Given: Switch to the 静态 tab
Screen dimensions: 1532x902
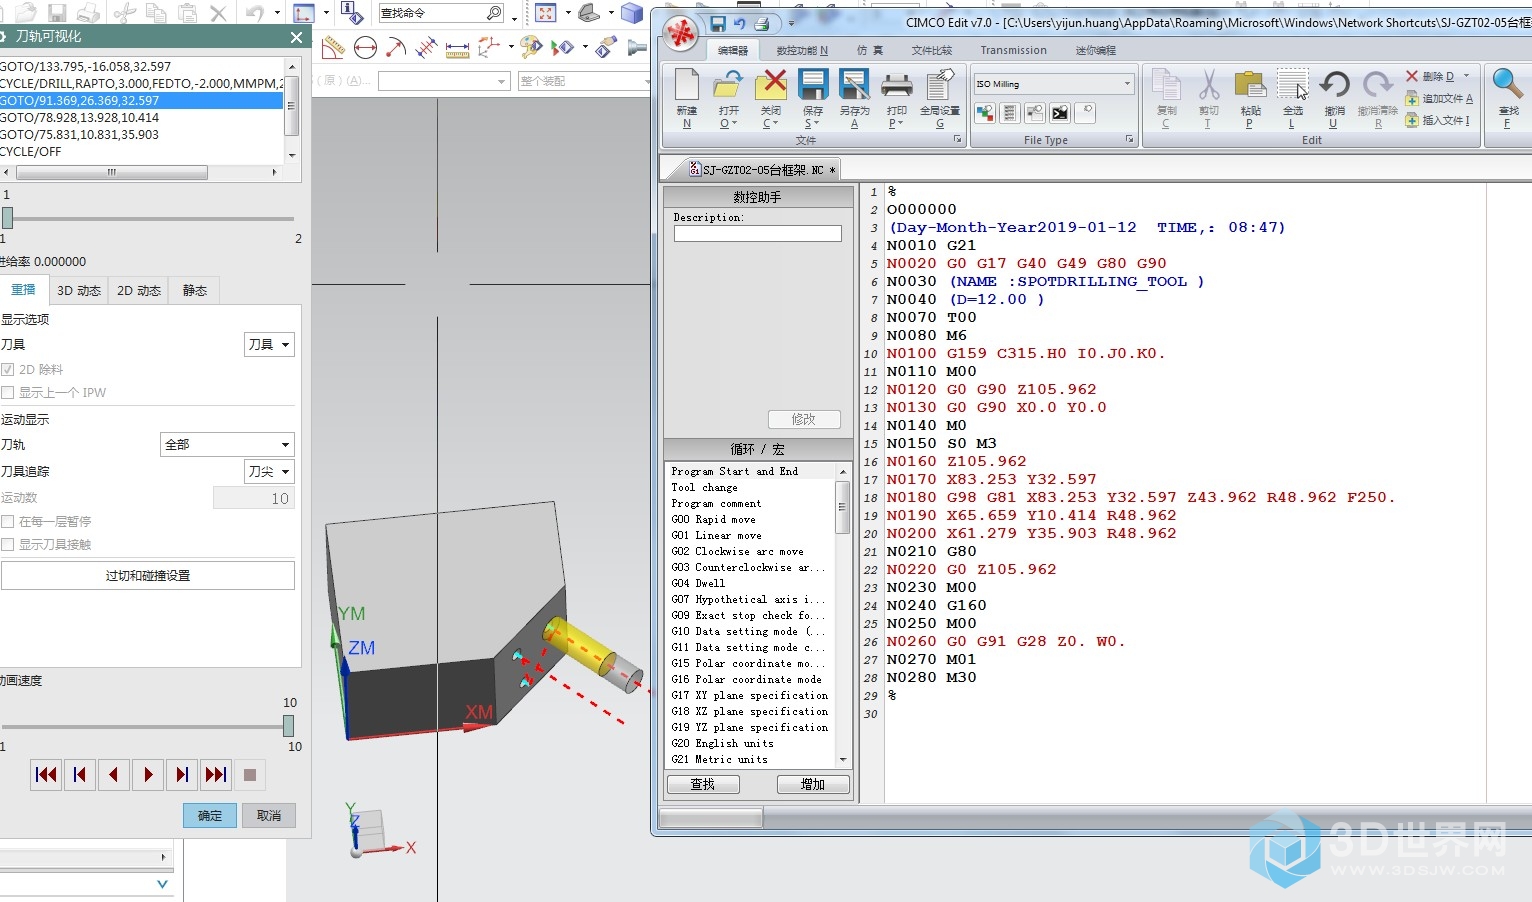Looking at the screenshot, I should click(195, 291).
